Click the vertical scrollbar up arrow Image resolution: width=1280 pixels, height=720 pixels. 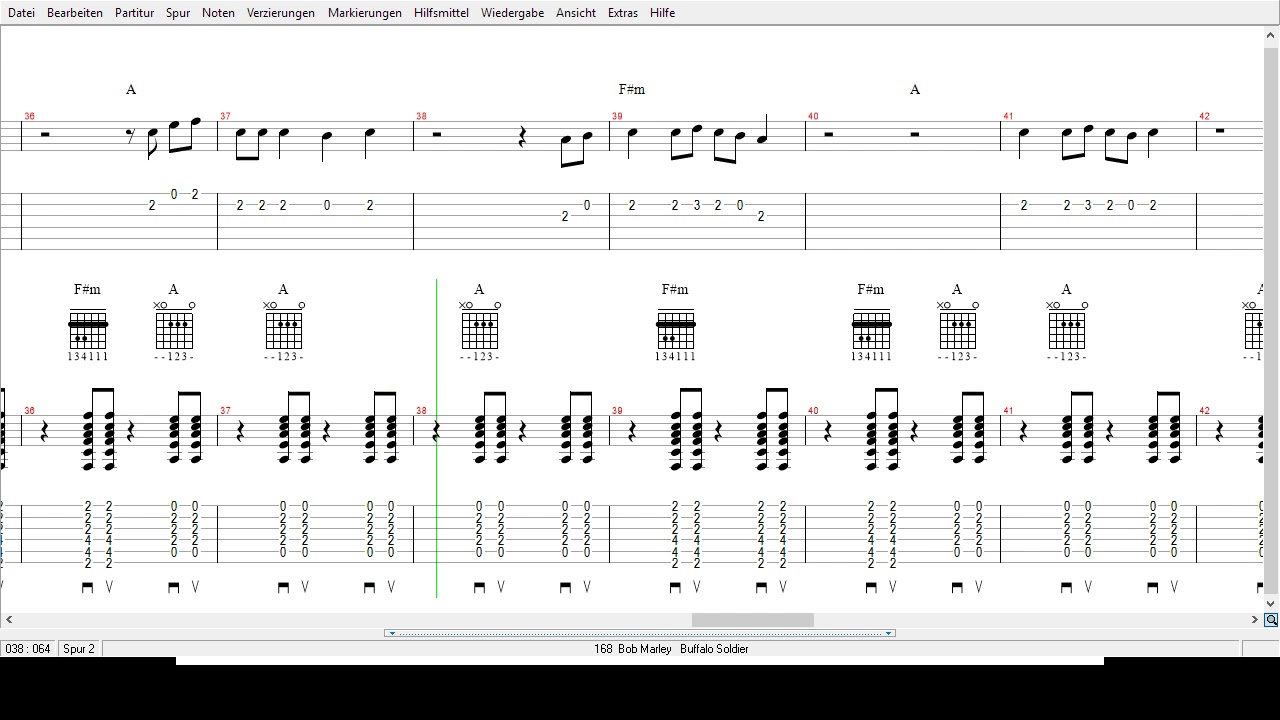[x=1271, y=36]
